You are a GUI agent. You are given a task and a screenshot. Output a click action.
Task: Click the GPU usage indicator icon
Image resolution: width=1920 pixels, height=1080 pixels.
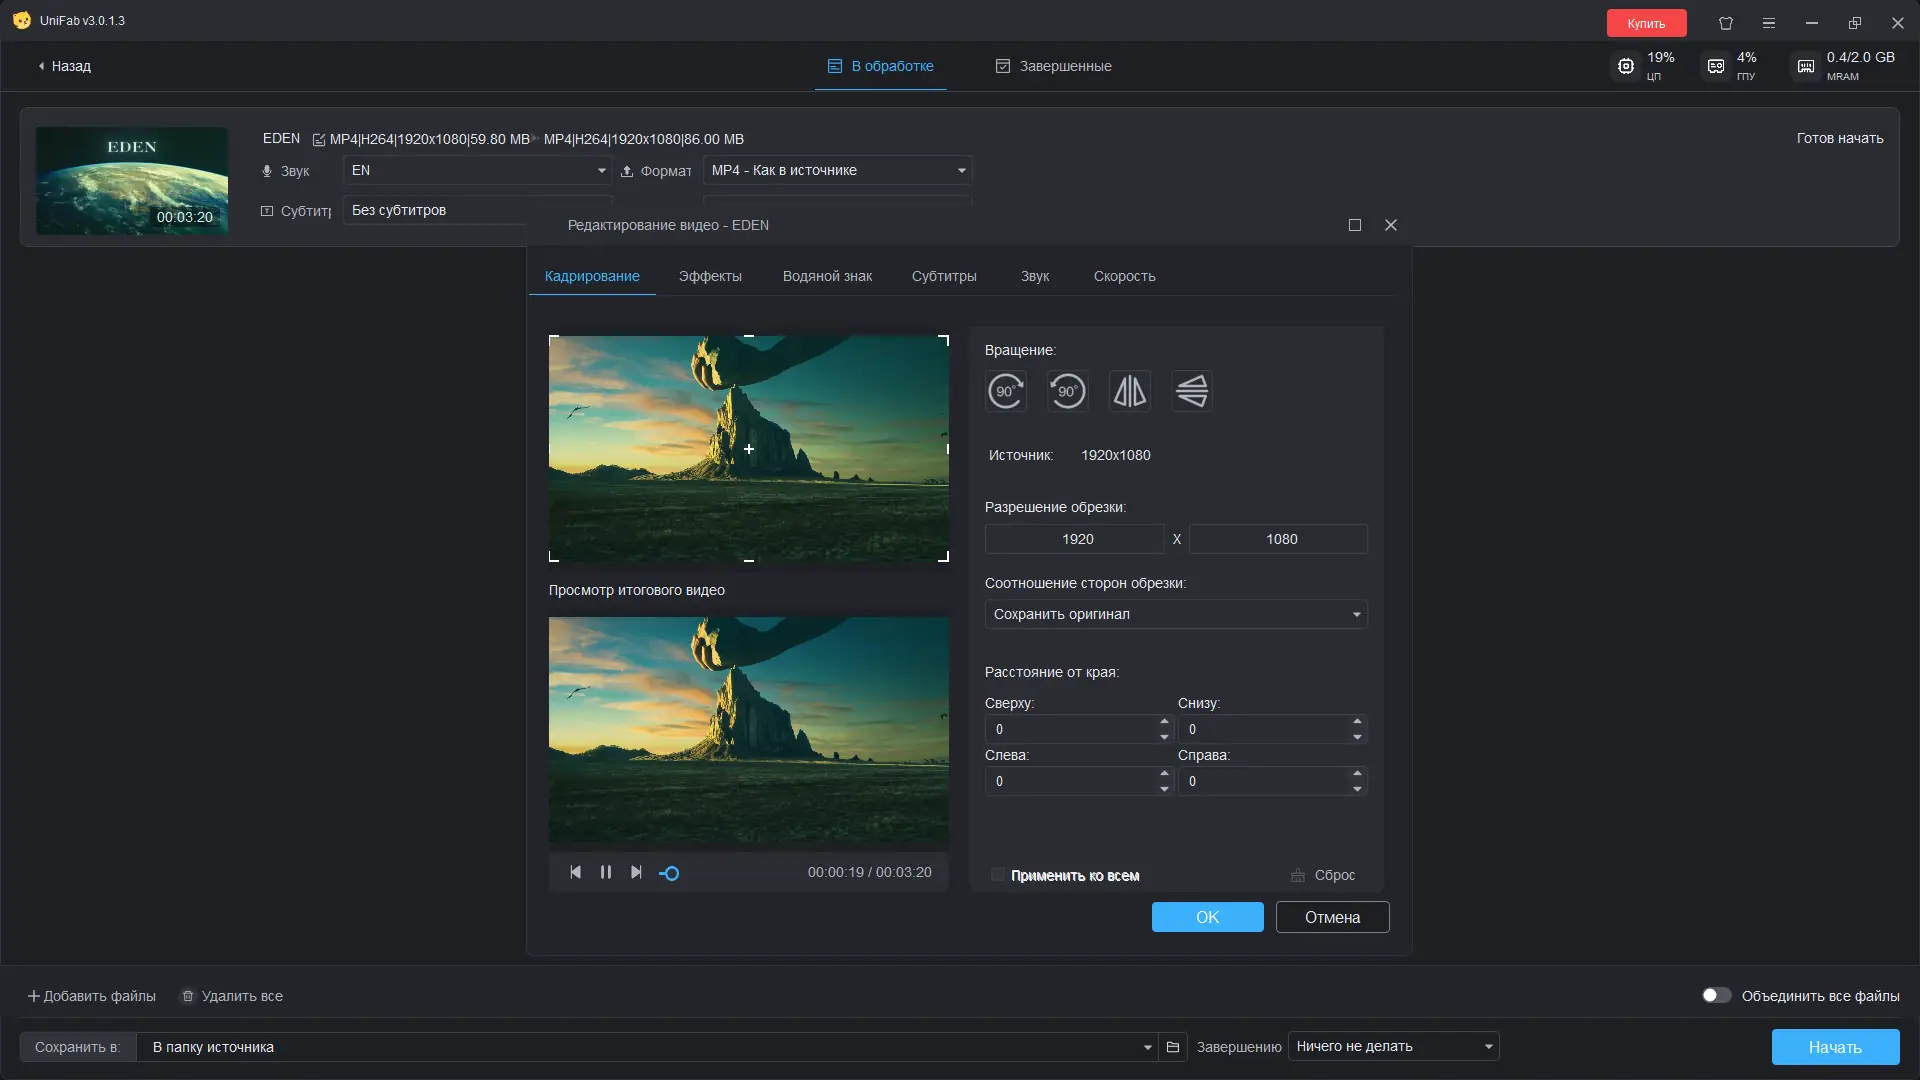pyautogui.click(x=1716, y=65)
